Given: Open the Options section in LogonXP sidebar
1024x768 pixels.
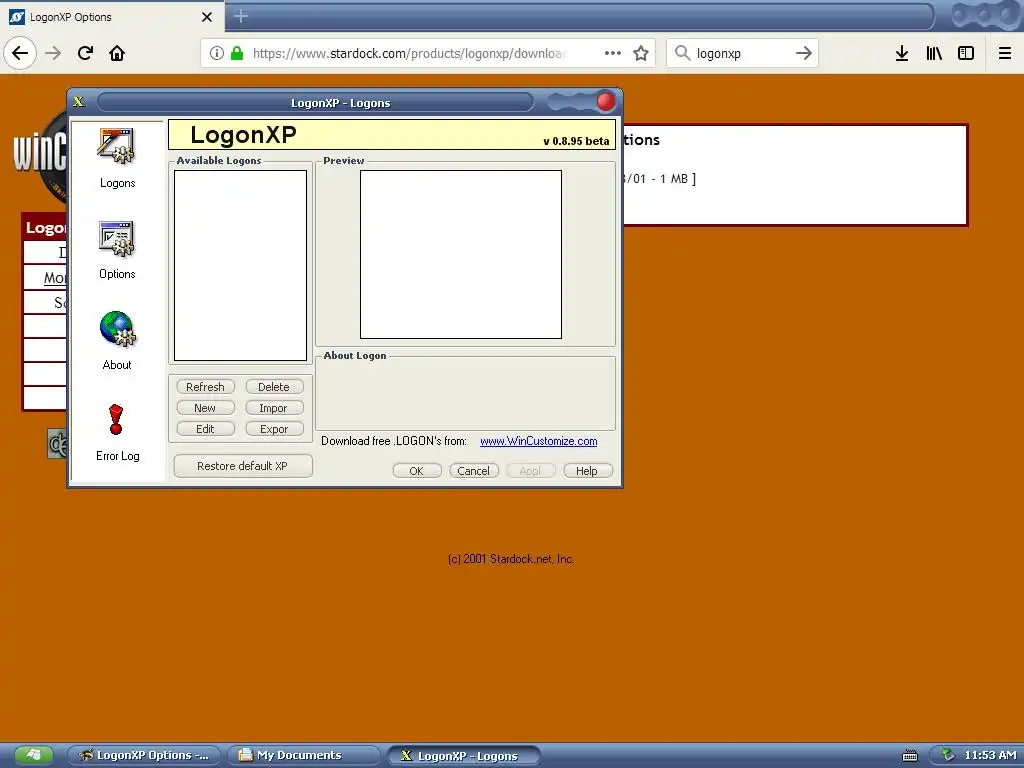Looking at the screenshot, I should tap(118, 250).
